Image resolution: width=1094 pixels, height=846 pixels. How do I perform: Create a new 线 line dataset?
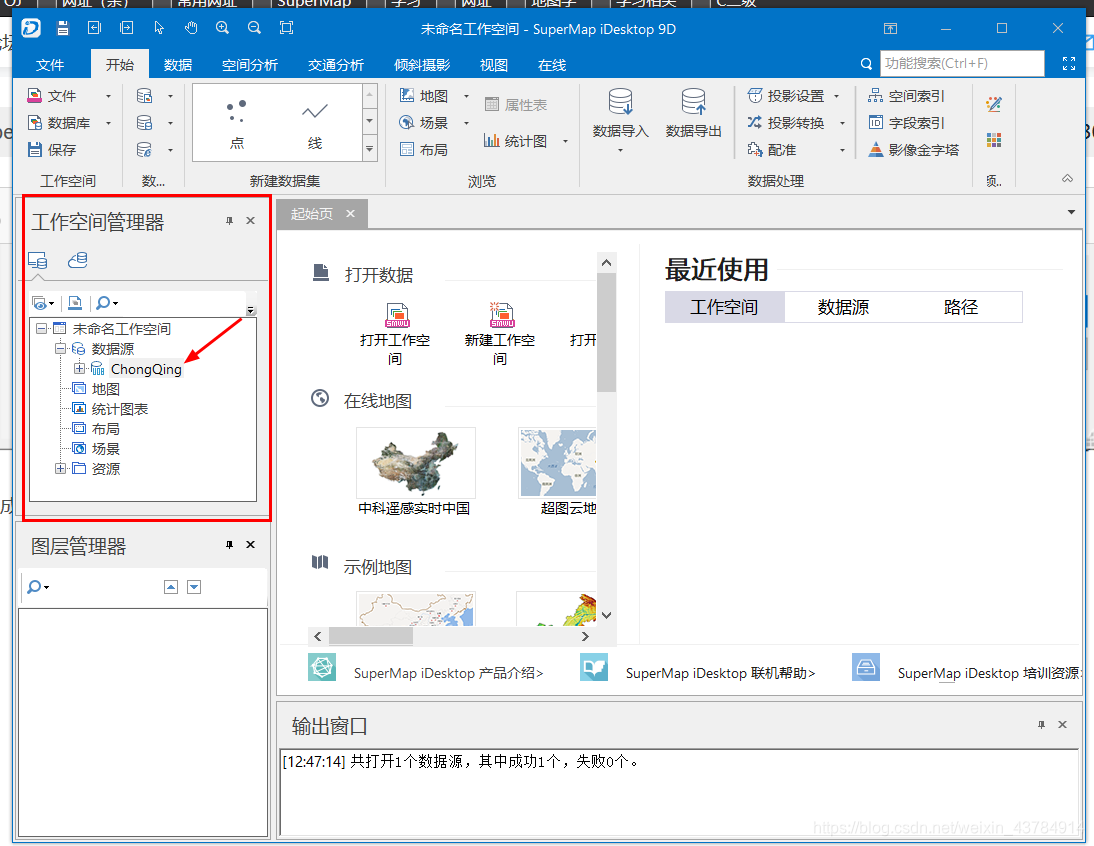coord(315,124)
